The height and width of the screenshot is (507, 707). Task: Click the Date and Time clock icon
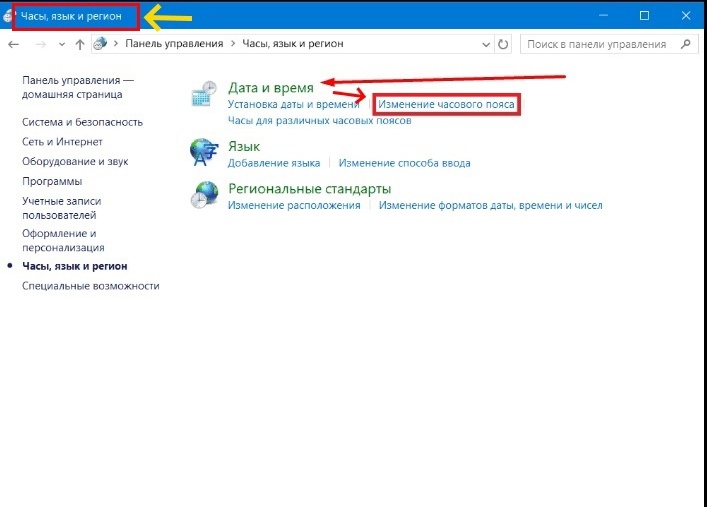[x=204, y=96]
